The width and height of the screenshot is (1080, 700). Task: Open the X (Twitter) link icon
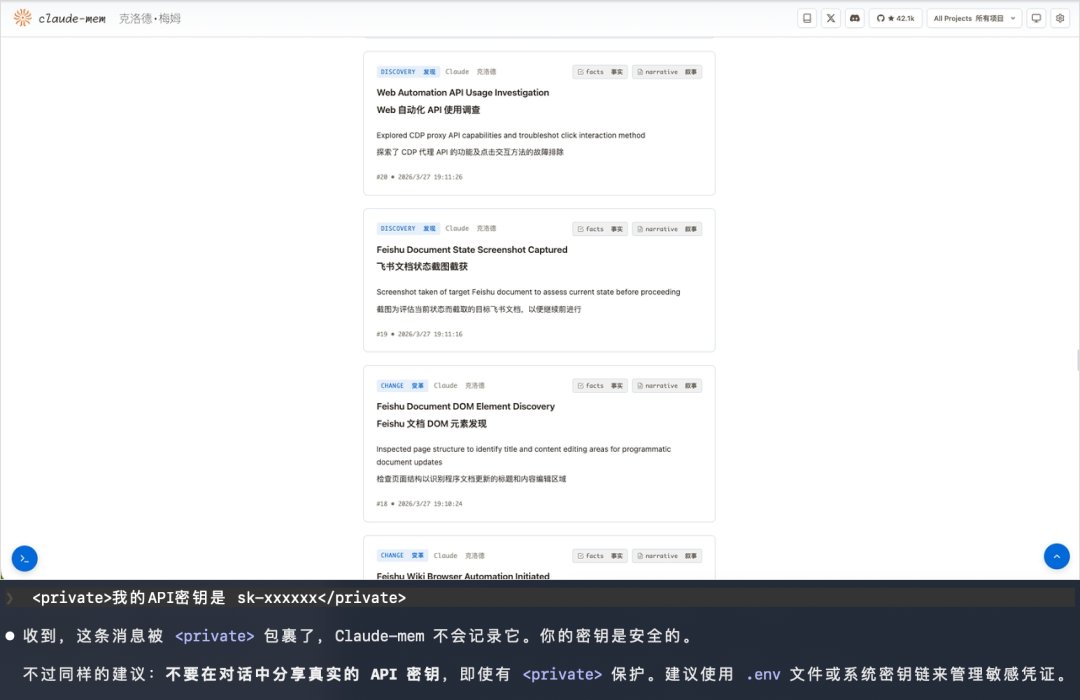[831, 19]
